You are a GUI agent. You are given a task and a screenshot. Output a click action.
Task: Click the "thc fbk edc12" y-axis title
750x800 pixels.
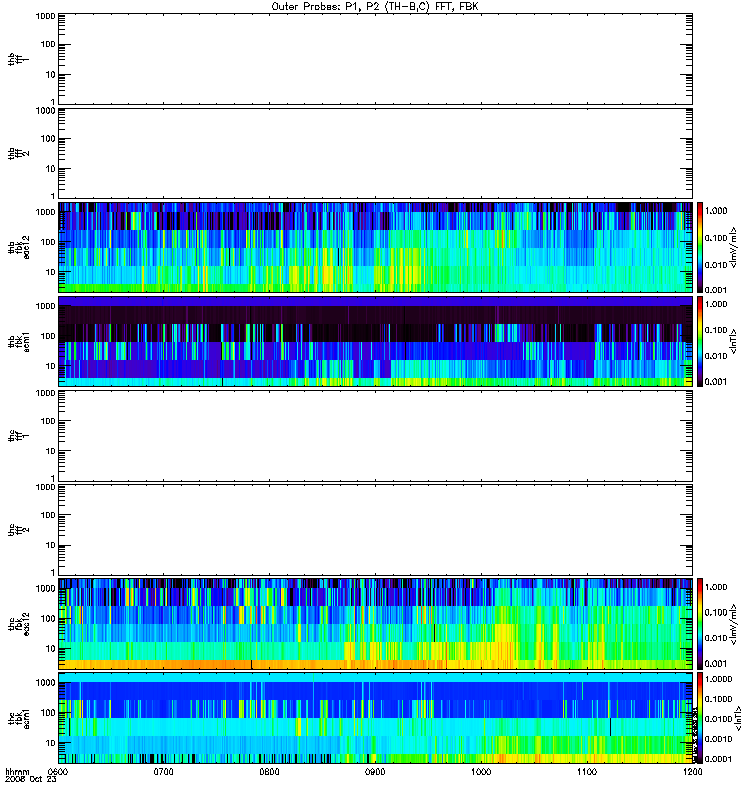pyautogui.click(x=19, y=623)
